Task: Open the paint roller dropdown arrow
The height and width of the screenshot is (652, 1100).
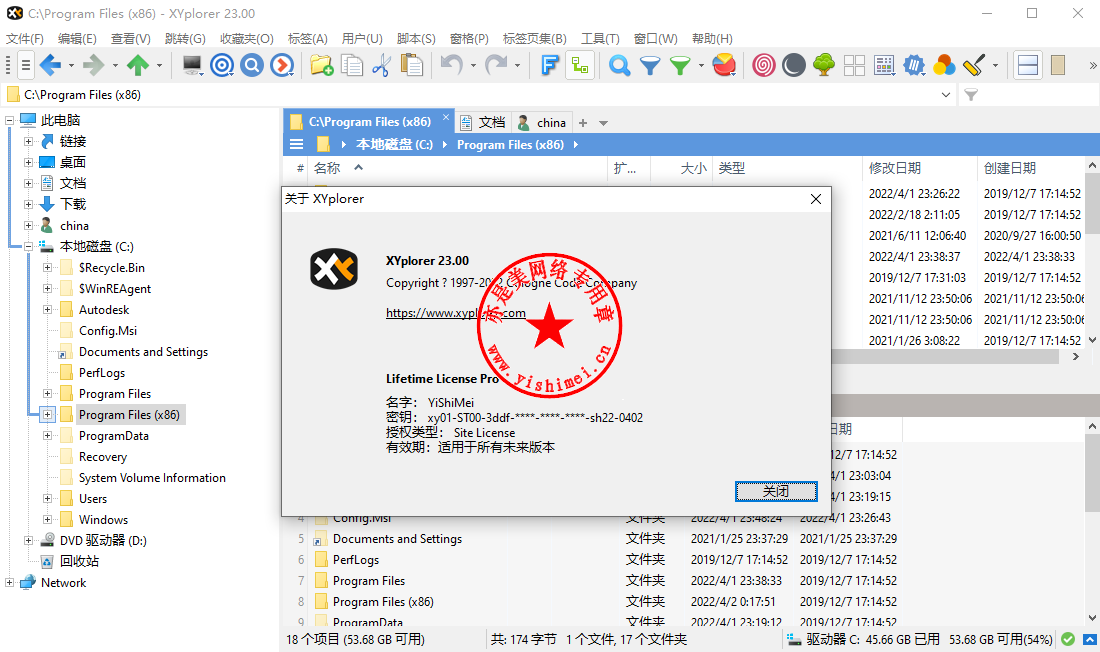Action: click(x=995, y=66)
